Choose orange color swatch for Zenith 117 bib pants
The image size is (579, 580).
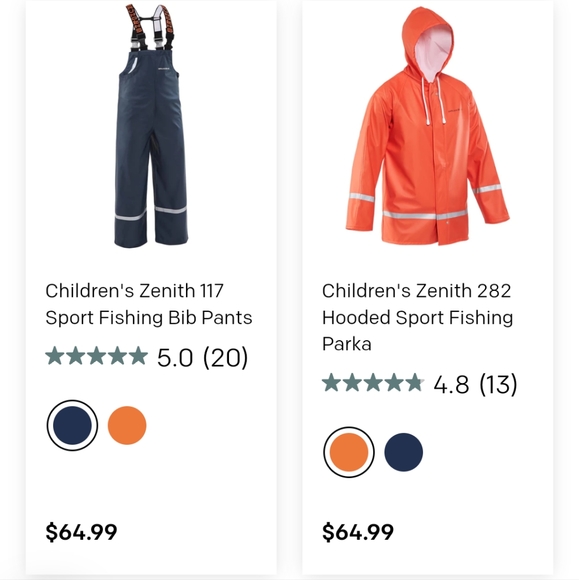(127, 425)
